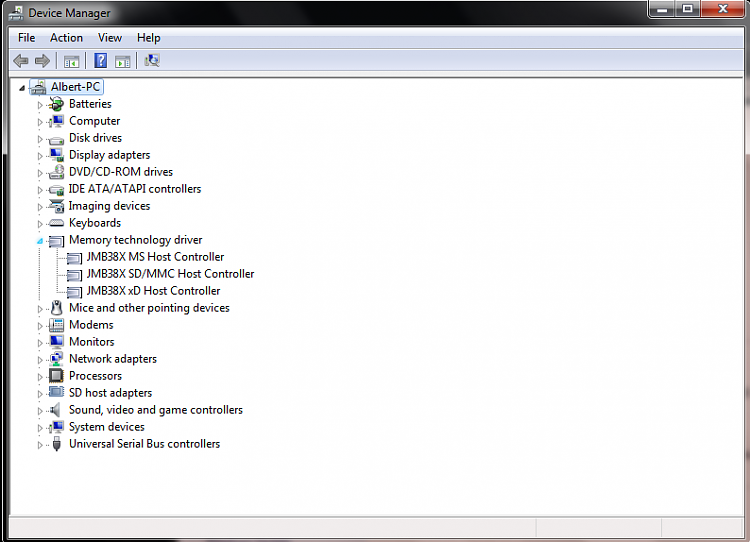Click the Back arrow toolbar button
This screenshot has height=542, width=750.
21,61
